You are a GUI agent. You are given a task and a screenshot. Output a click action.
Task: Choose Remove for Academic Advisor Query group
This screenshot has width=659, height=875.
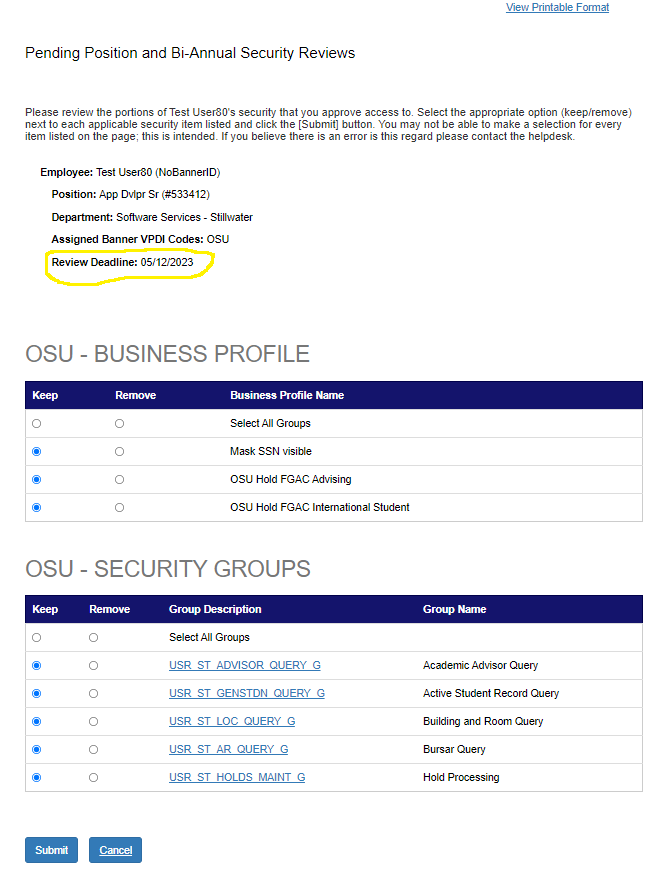94,666
